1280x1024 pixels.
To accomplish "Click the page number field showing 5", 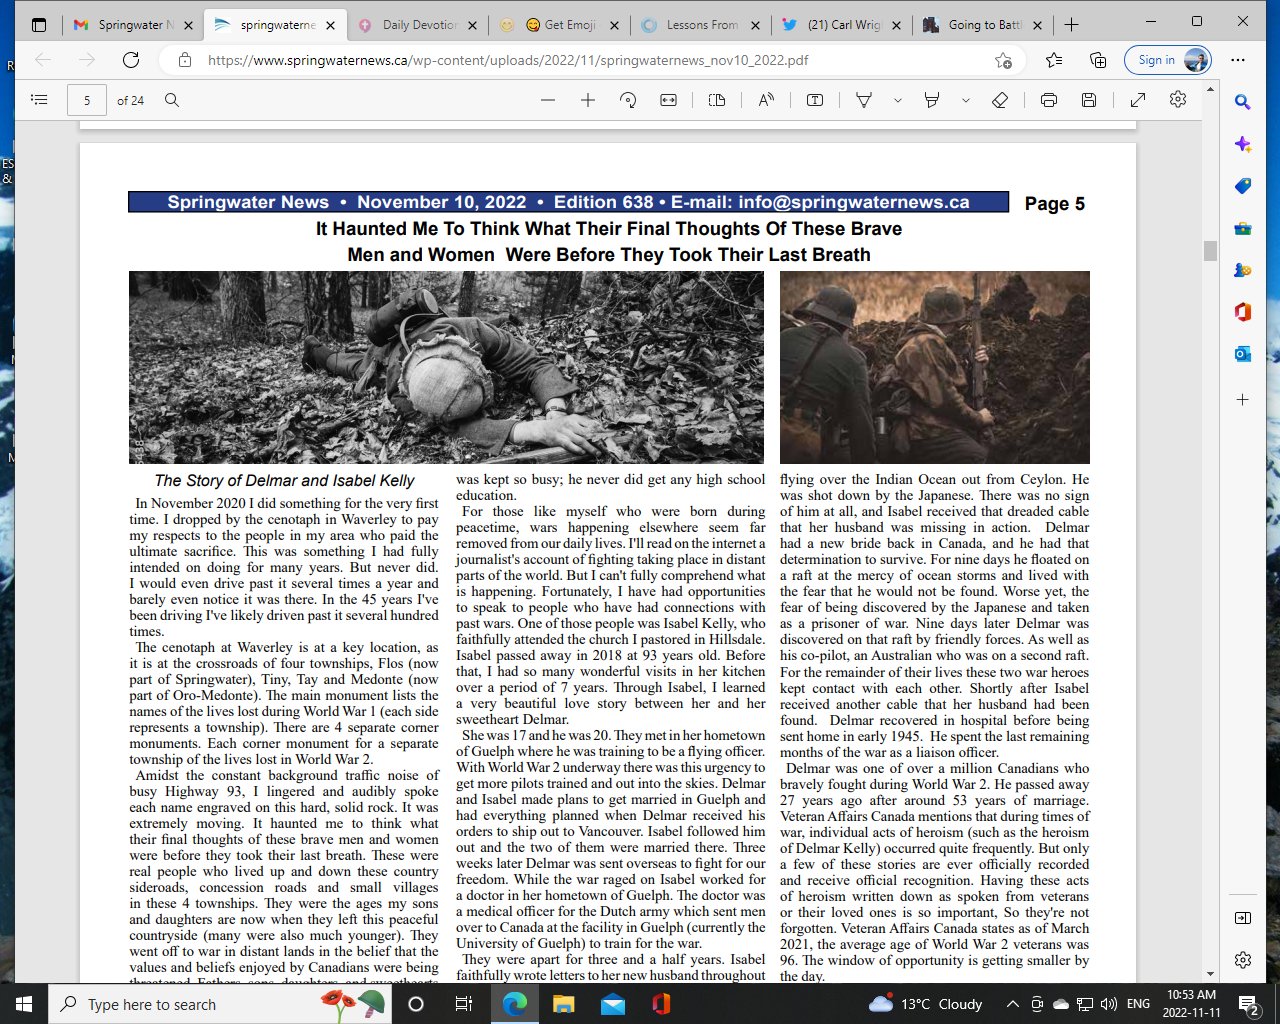I will click(87, 100).
